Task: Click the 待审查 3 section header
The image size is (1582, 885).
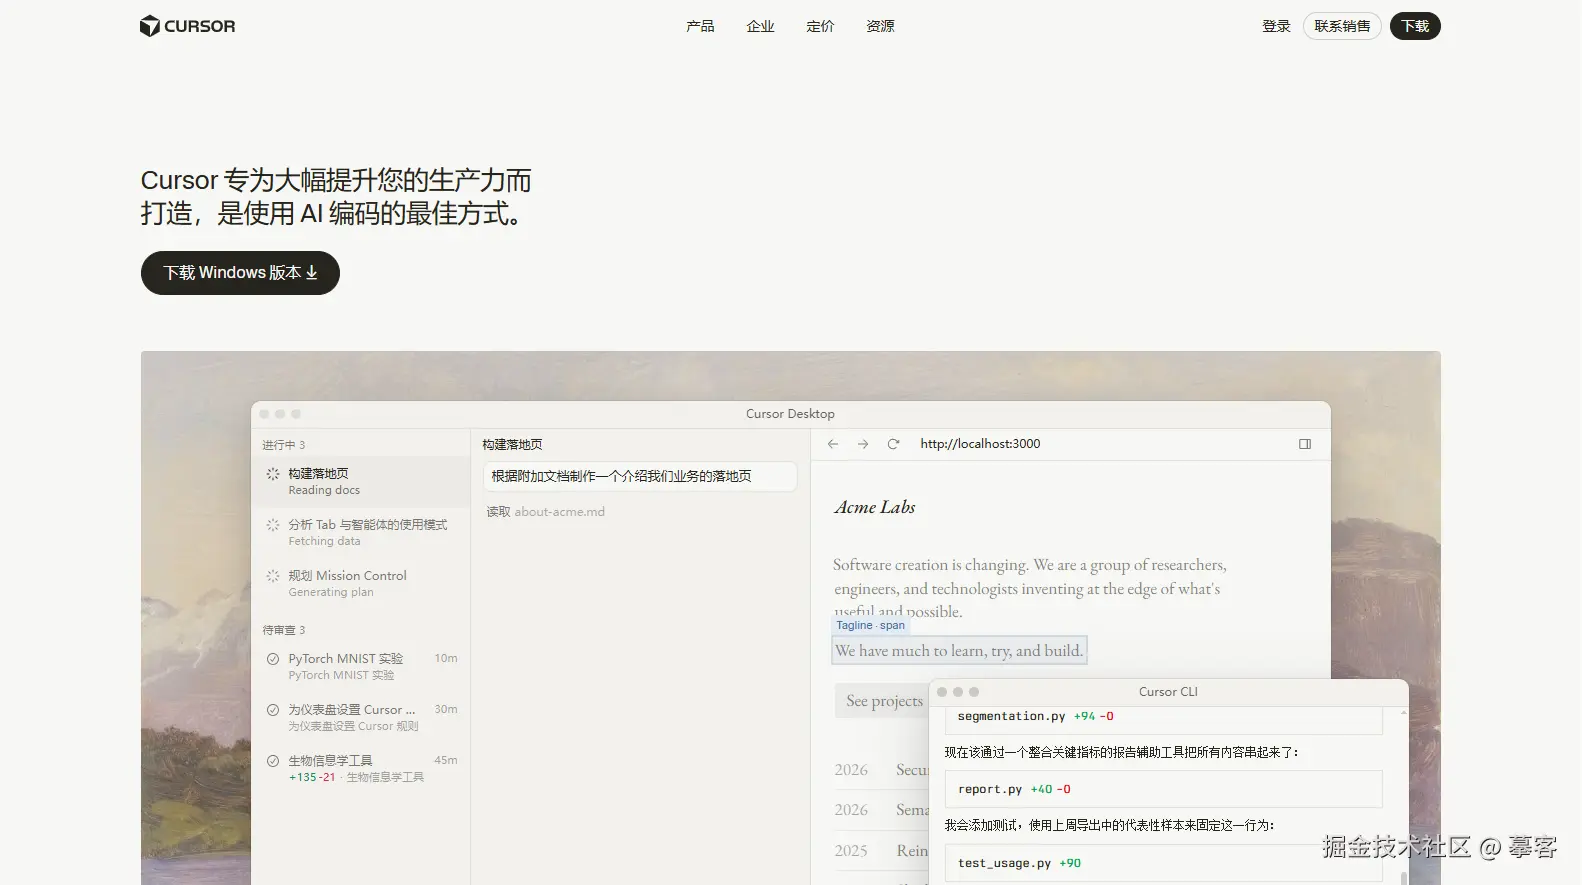Action: [284, 630]
